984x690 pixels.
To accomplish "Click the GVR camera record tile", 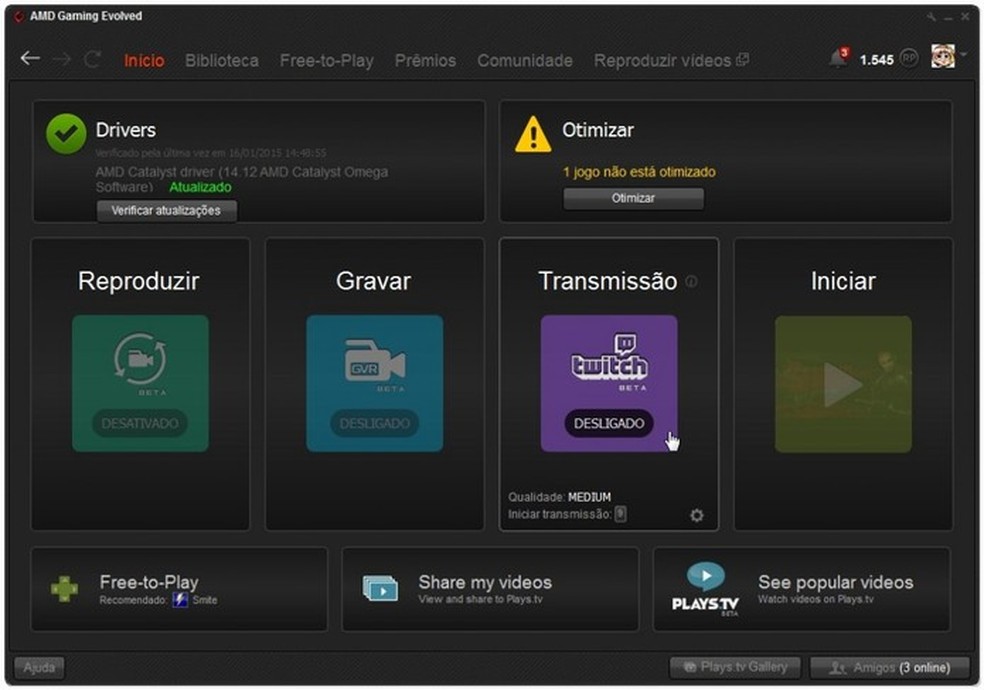I will tap(375, 383).
